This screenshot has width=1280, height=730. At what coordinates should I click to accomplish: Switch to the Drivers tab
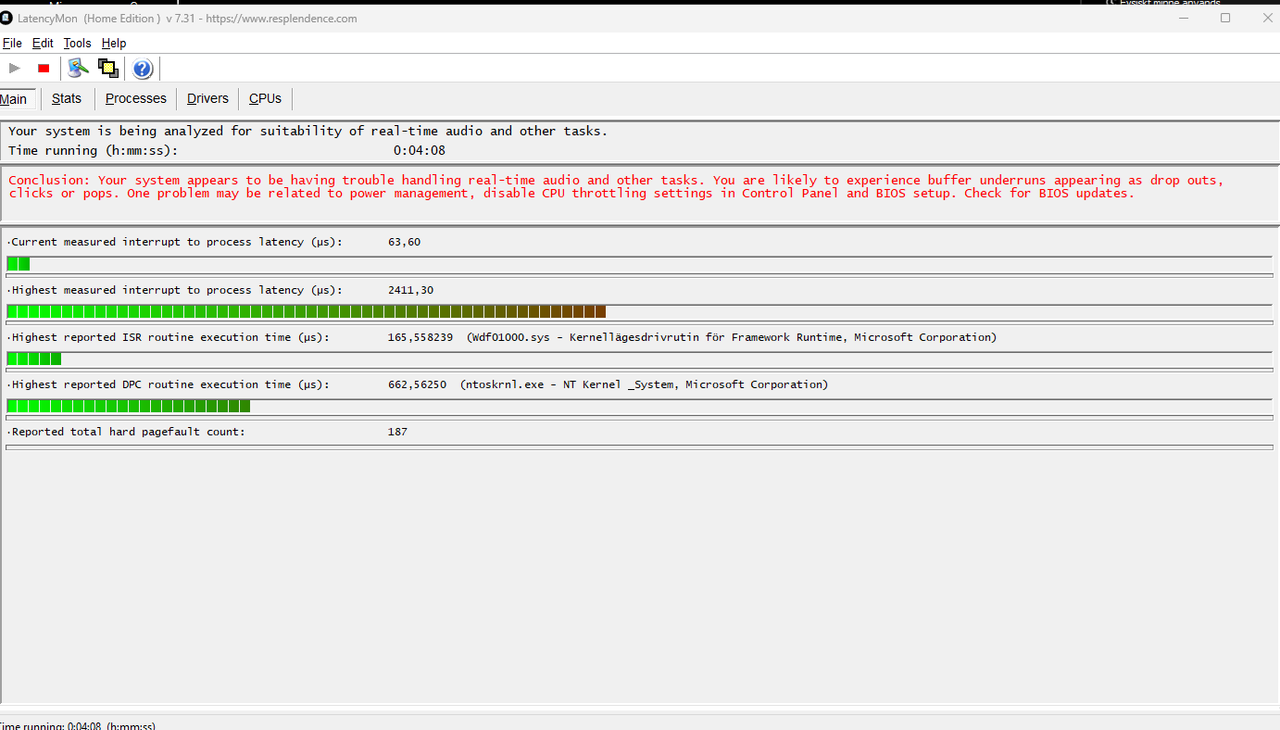tap(208, 98)
